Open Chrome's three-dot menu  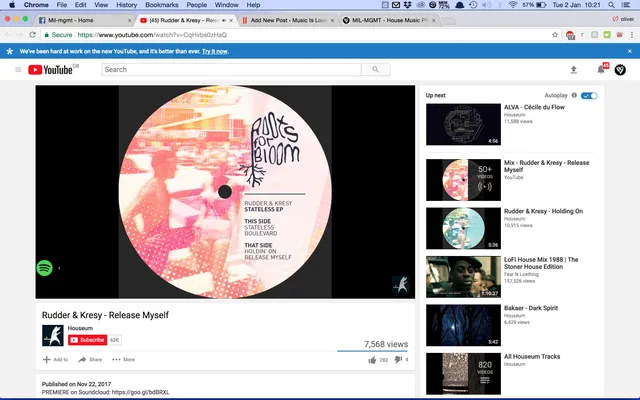coord(632,35)
